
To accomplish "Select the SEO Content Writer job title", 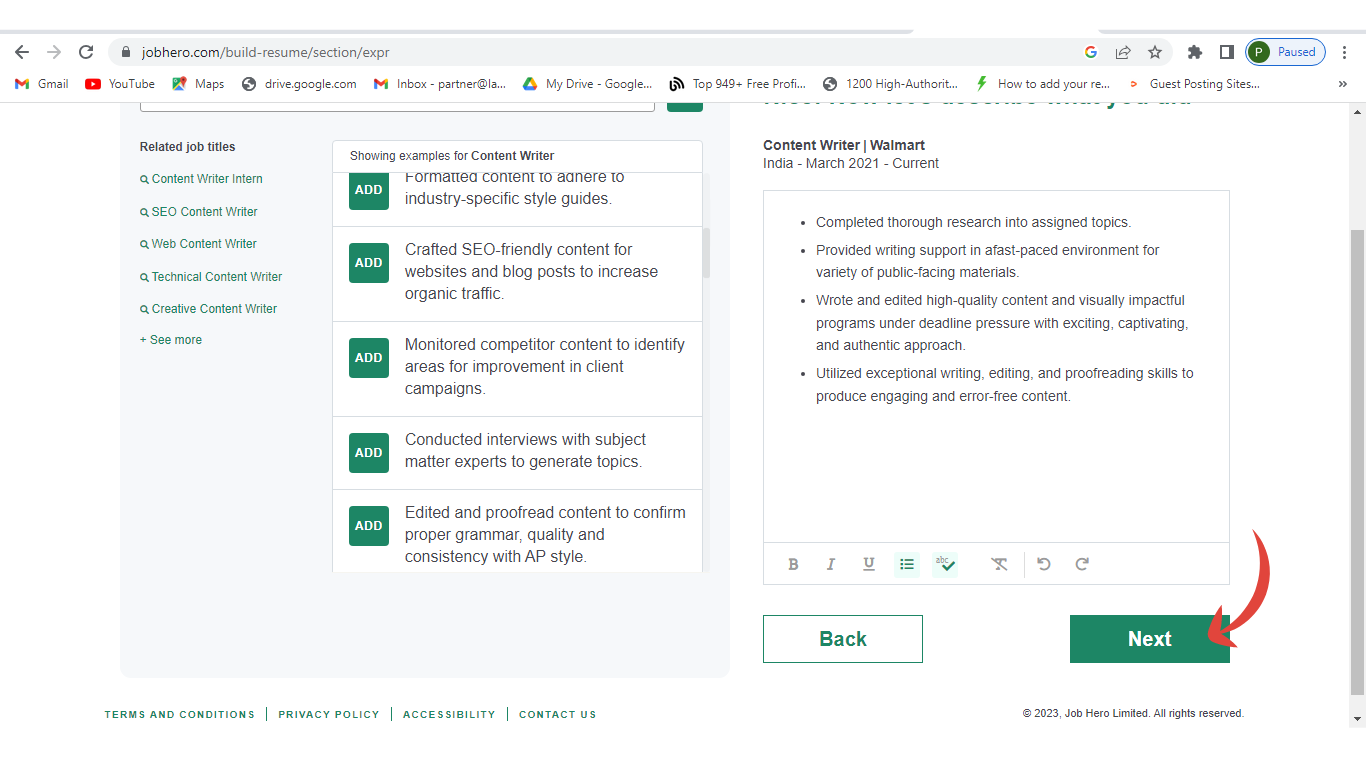I will [x=204, y=212].
